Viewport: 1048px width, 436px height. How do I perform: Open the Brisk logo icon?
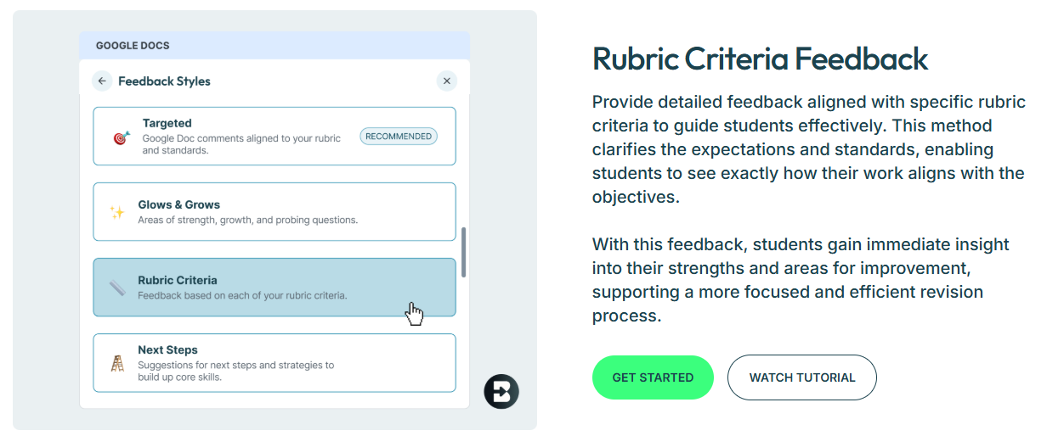pos(501,391)
